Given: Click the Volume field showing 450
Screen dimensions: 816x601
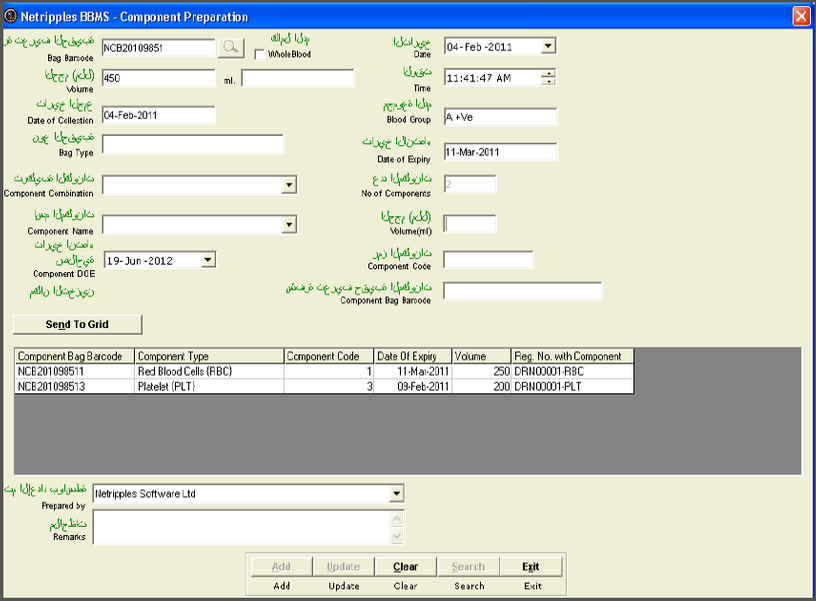Looking at the screenshot, I should pos(158,78).
